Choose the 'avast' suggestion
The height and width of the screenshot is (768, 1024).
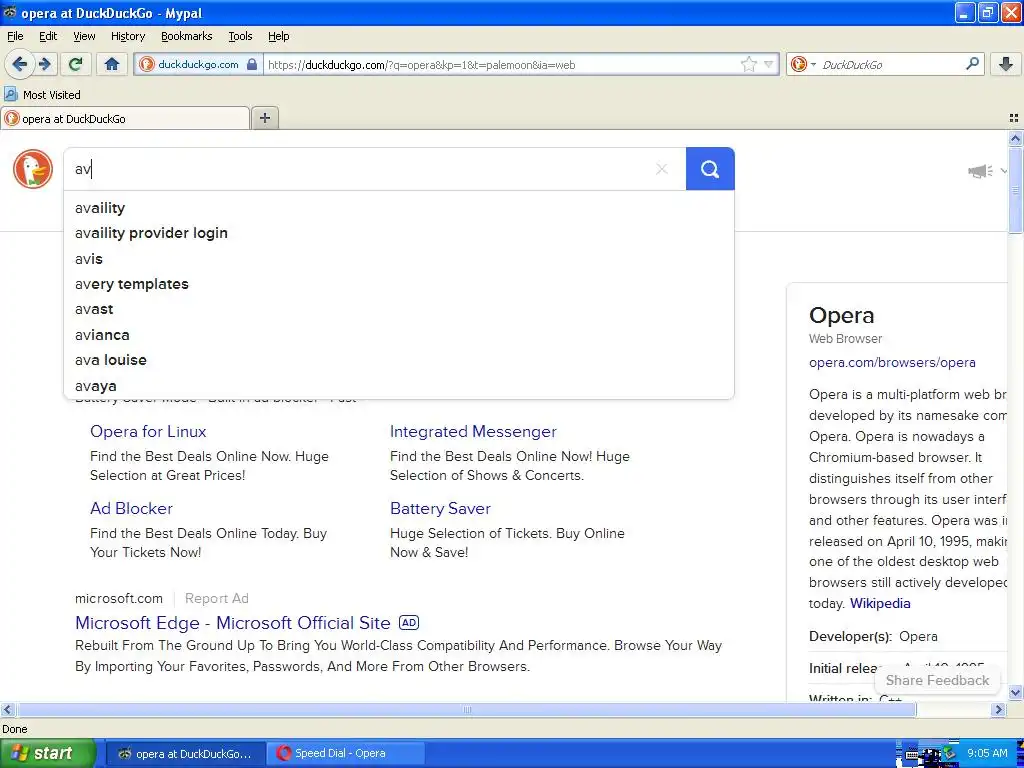399,309
